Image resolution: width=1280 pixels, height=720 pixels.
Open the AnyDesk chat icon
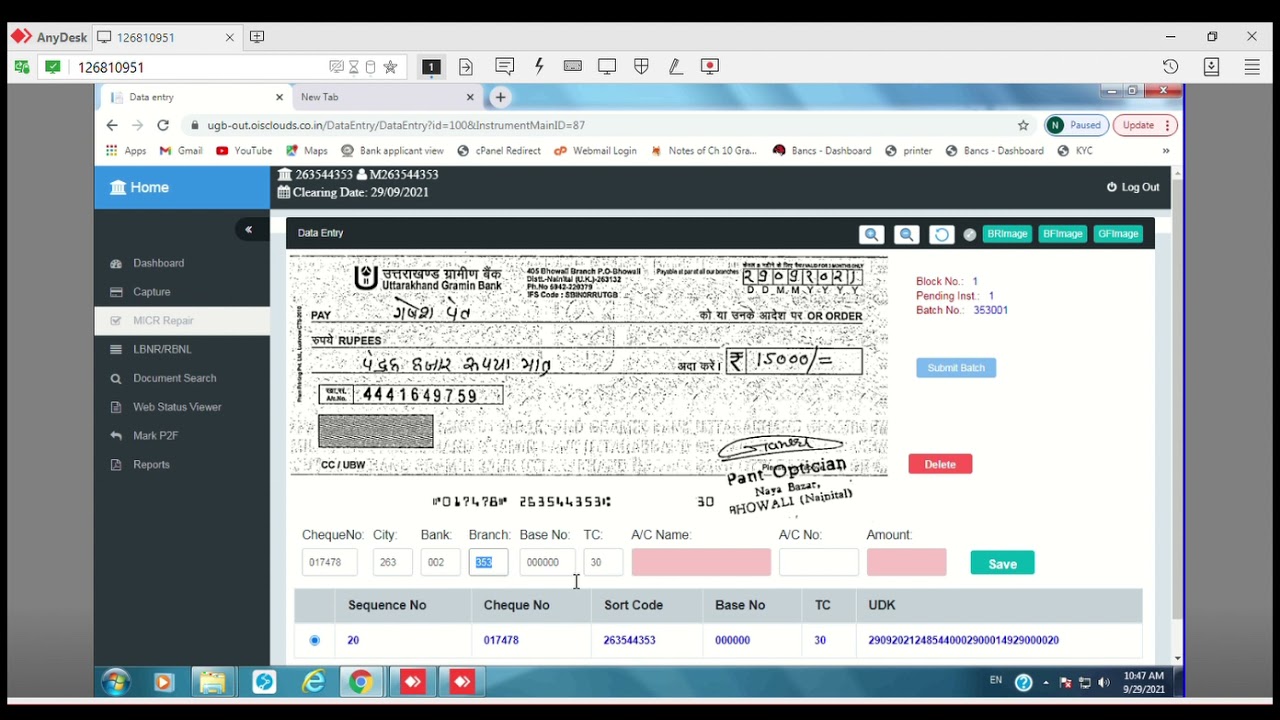point(505,66)
